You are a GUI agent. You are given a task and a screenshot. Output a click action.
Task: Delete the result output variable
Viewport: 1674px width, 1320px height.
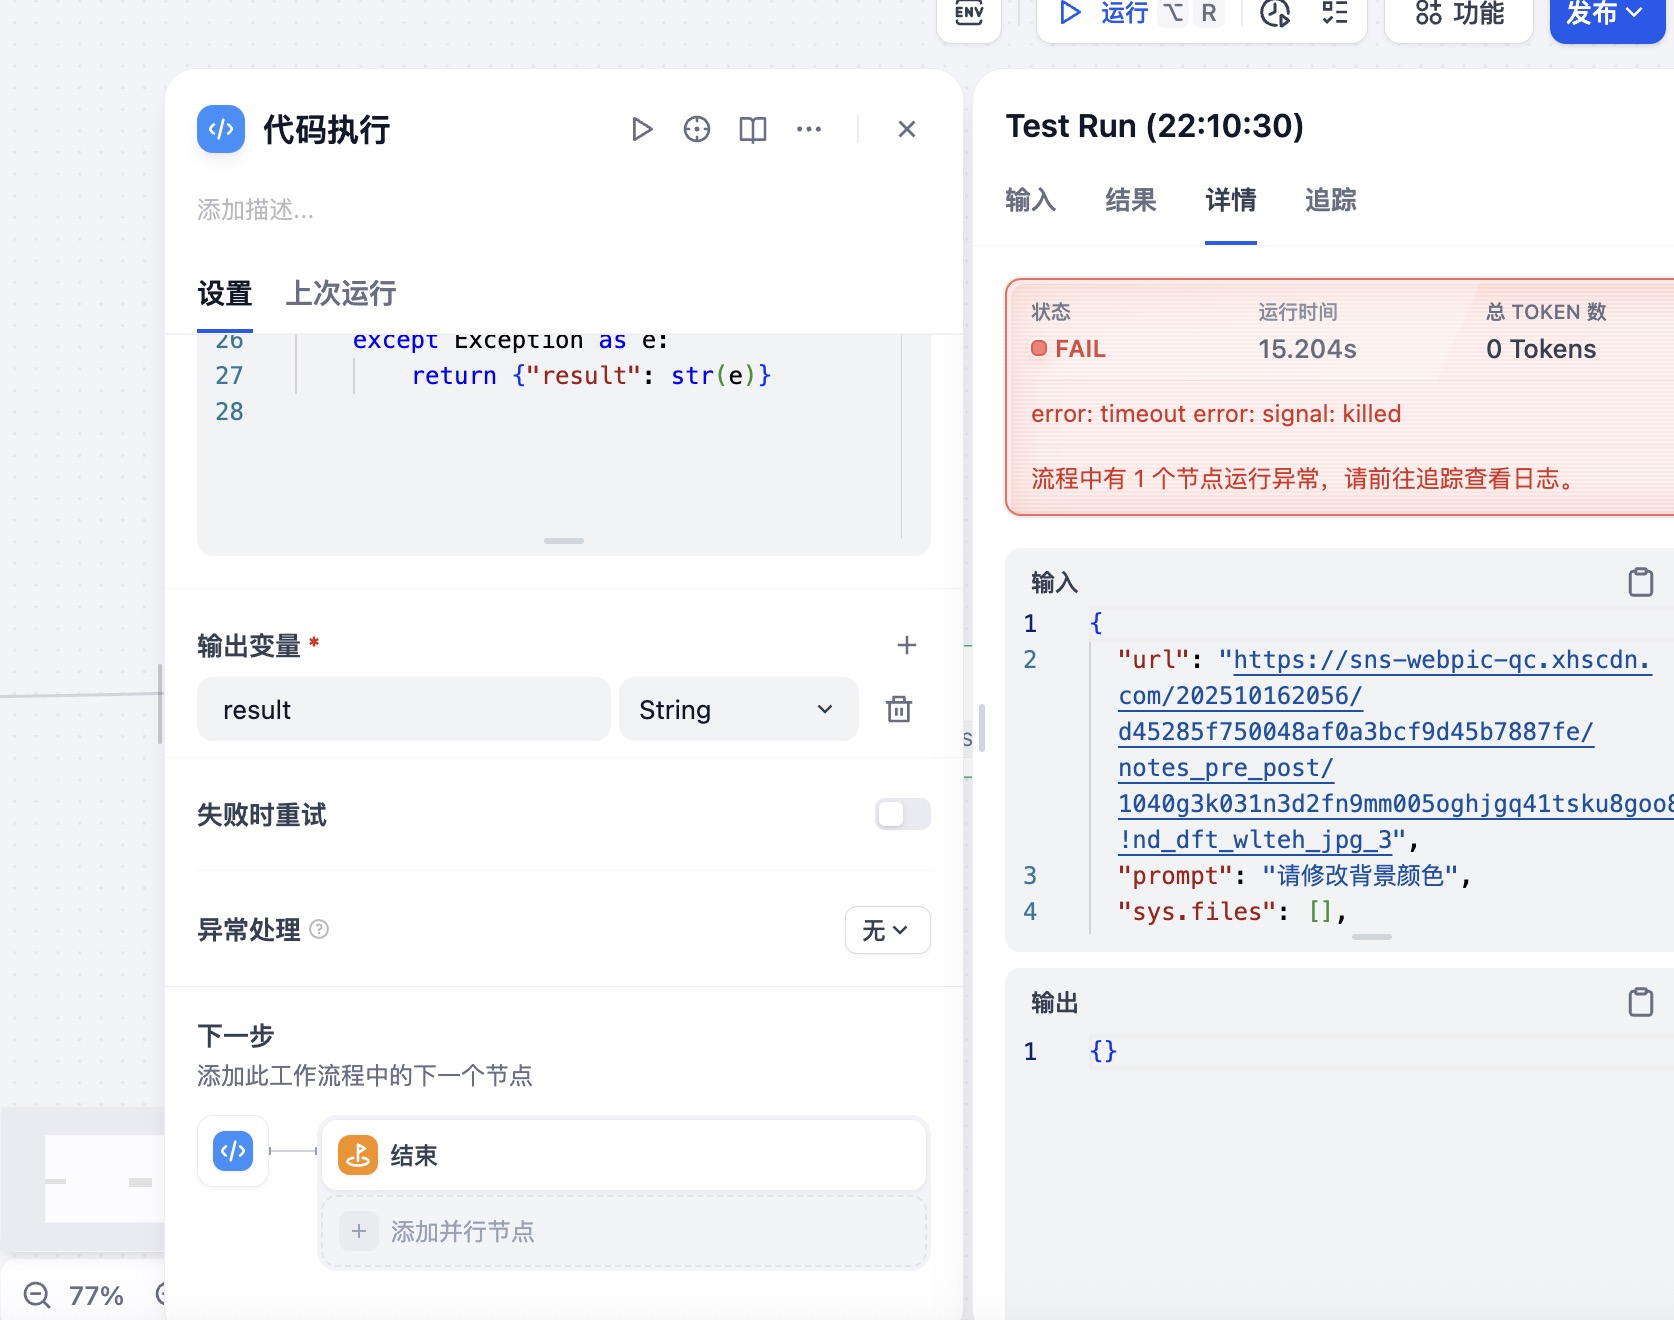(x=898, y=709)
